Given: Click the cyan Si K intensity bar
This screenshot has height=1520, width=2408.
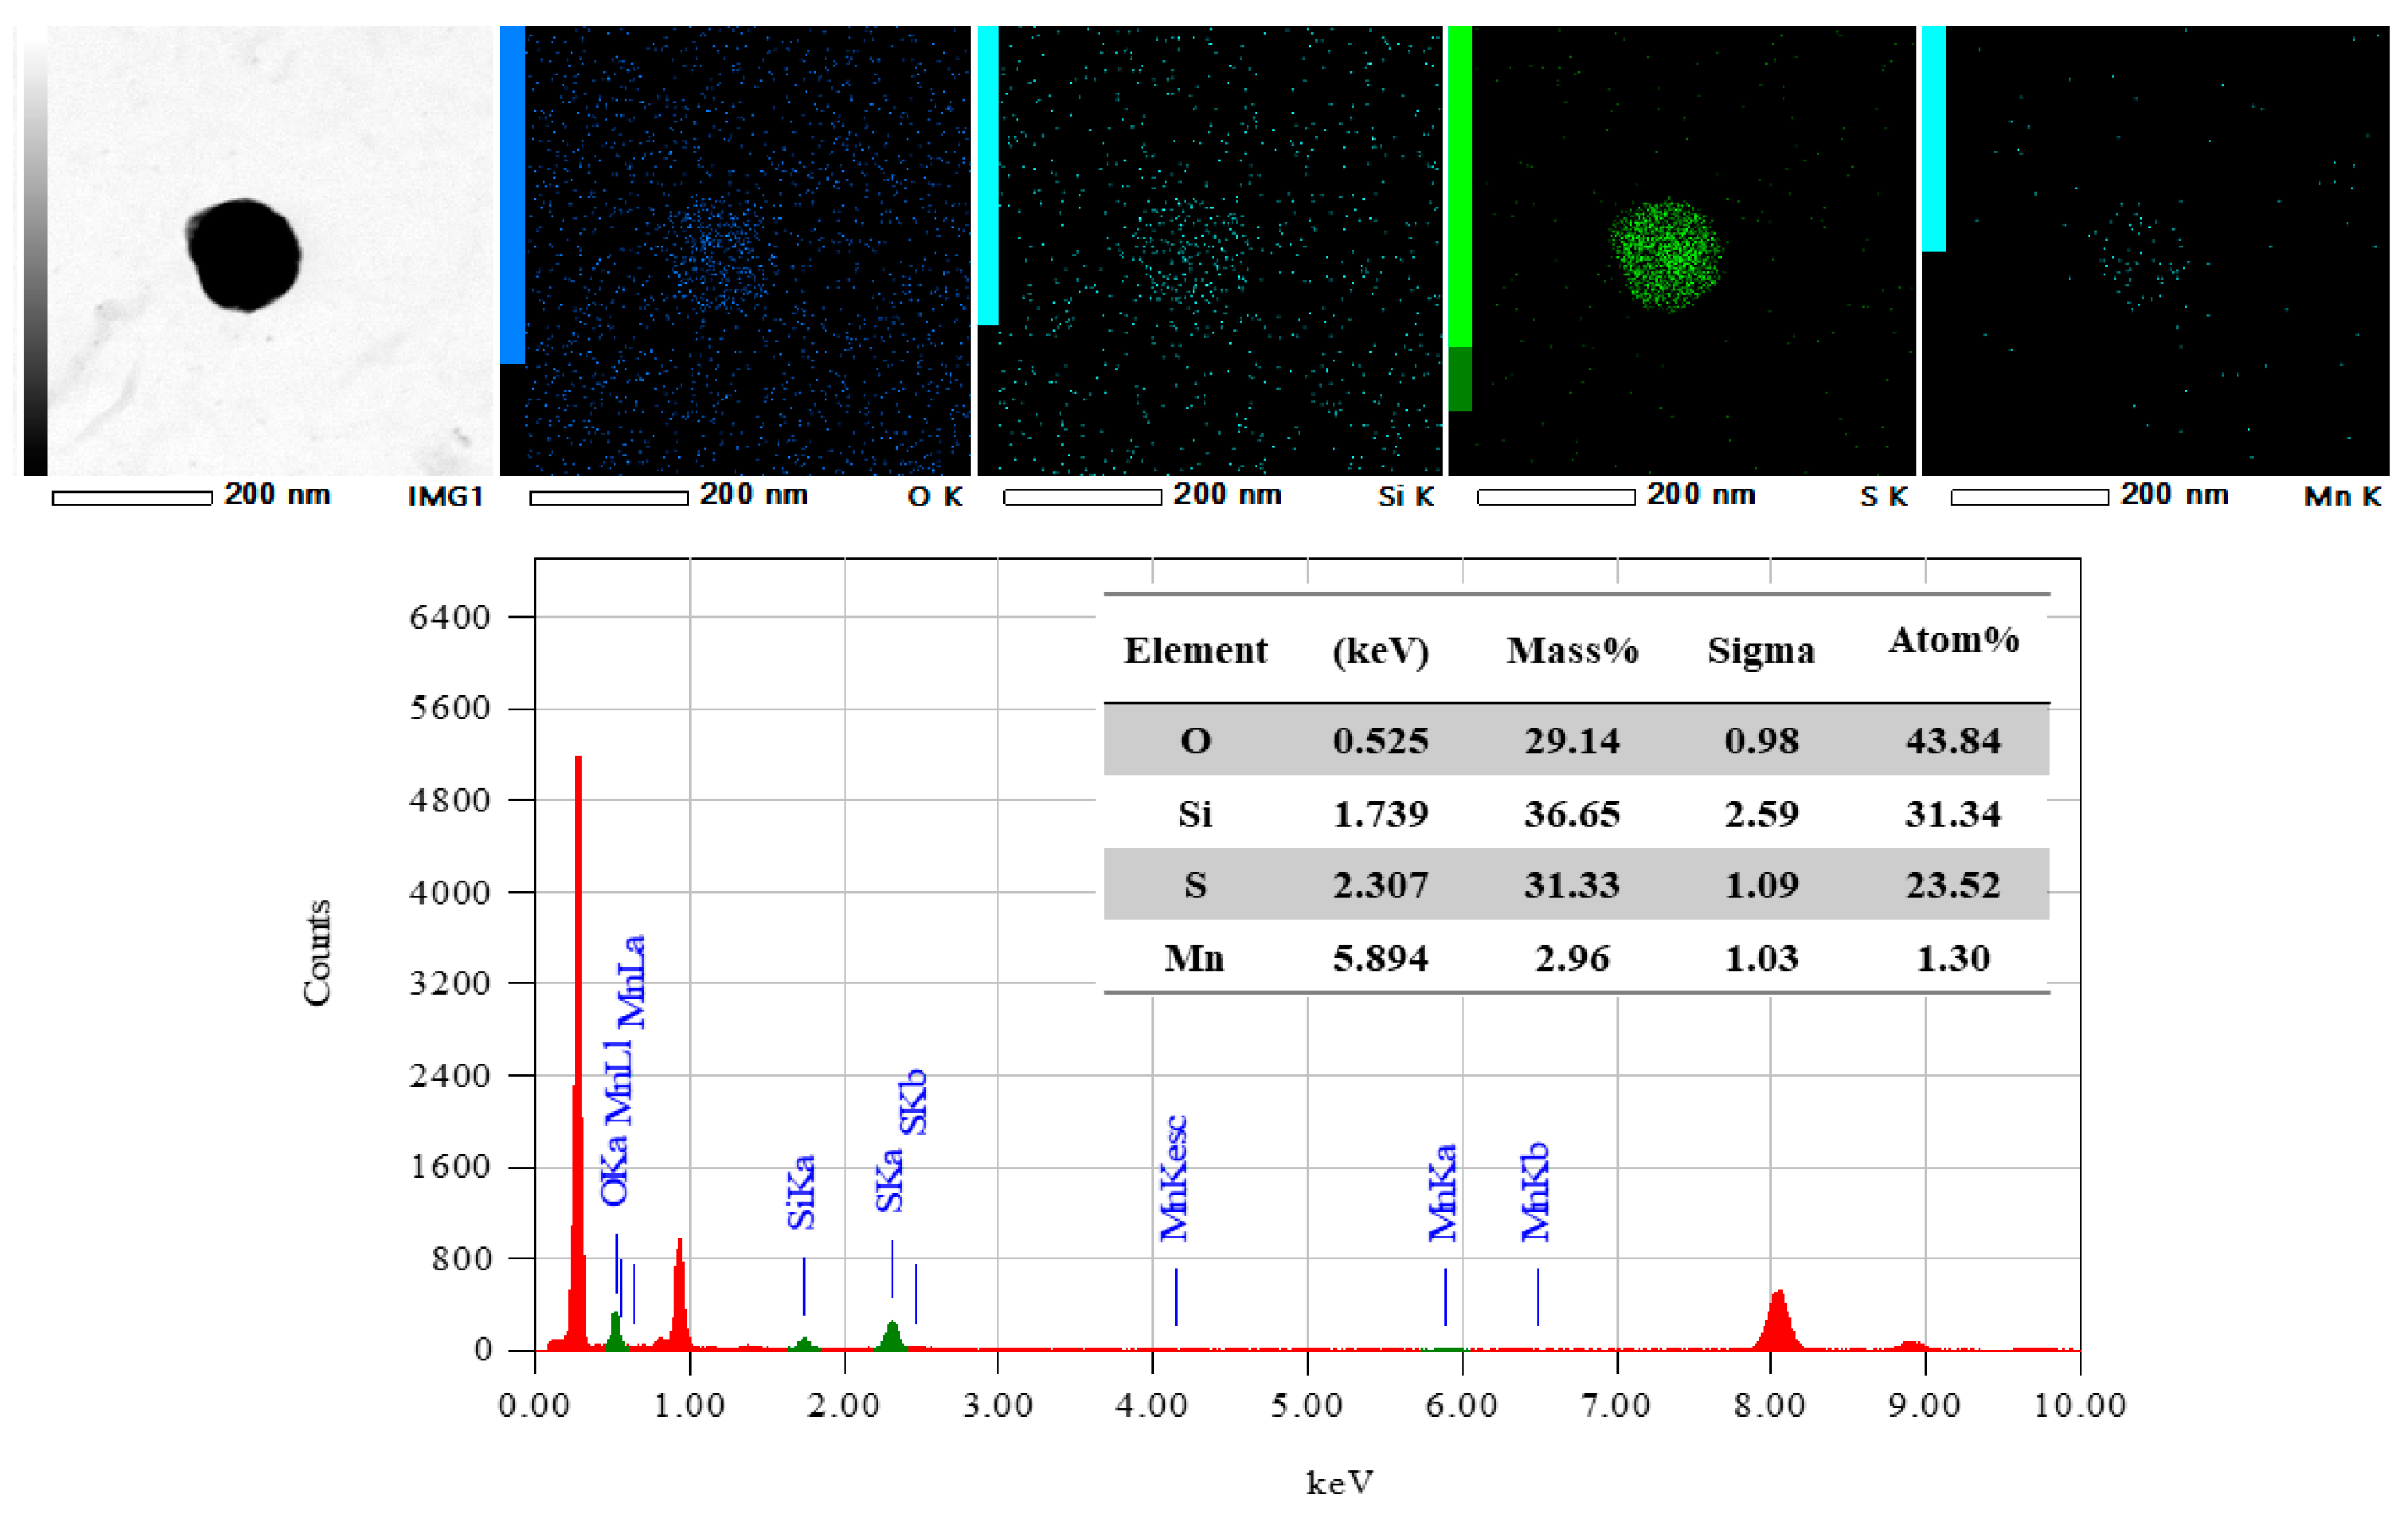Looking at the screenshot, I should 988,175.
